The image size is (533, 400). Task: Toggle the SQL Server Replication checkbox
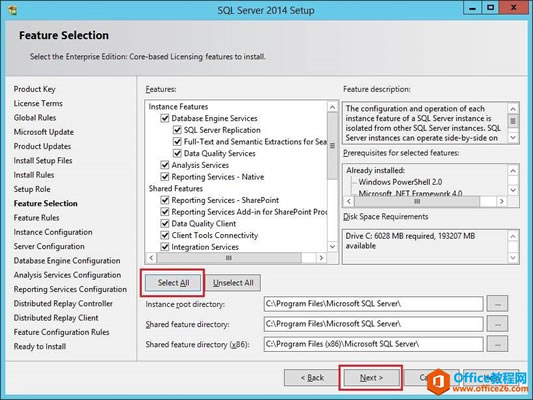click(x=177, y=130)
